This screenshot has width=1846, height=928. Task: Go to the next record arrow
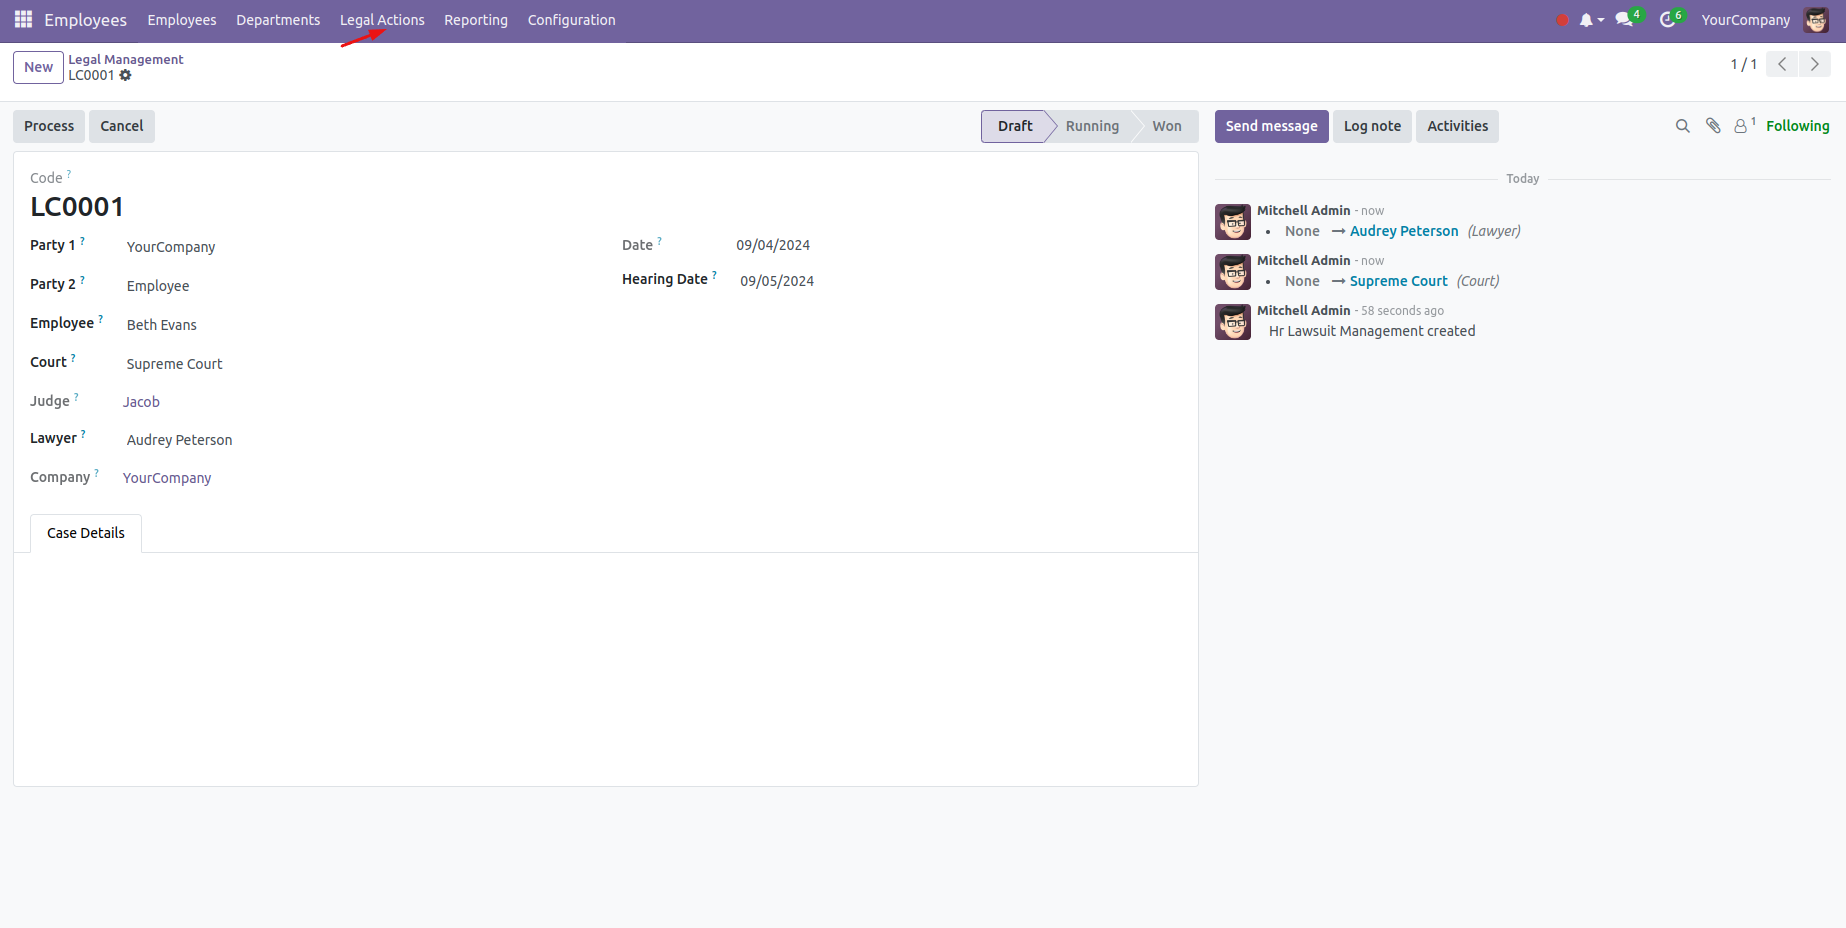1814,64
